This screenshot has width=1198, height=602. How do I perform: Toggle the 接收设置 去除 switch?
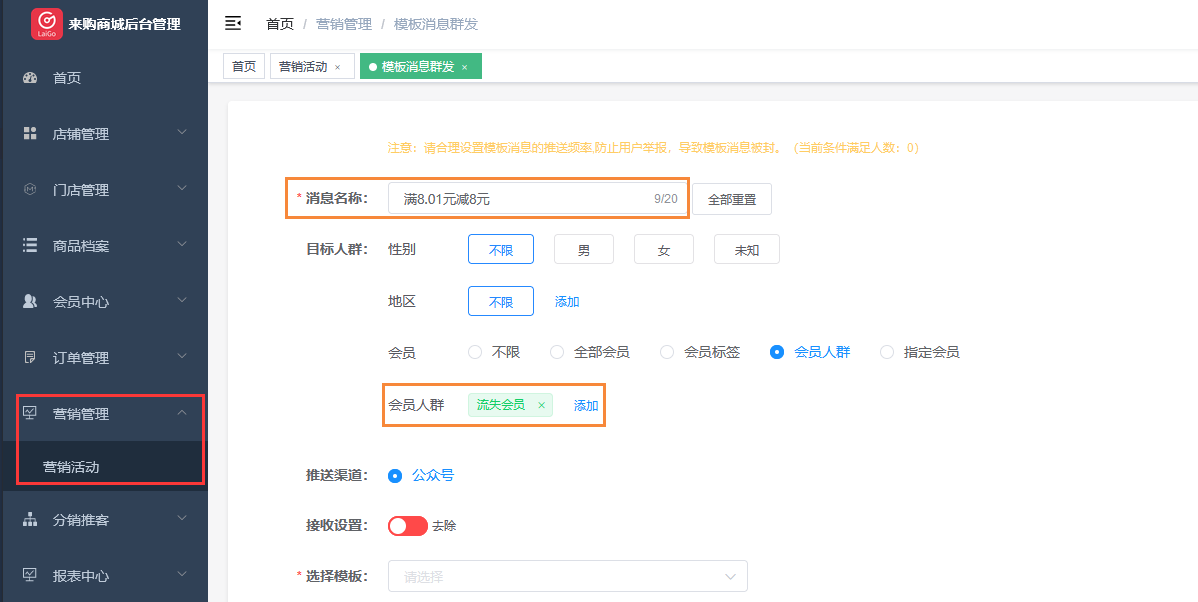click(407, 526)
